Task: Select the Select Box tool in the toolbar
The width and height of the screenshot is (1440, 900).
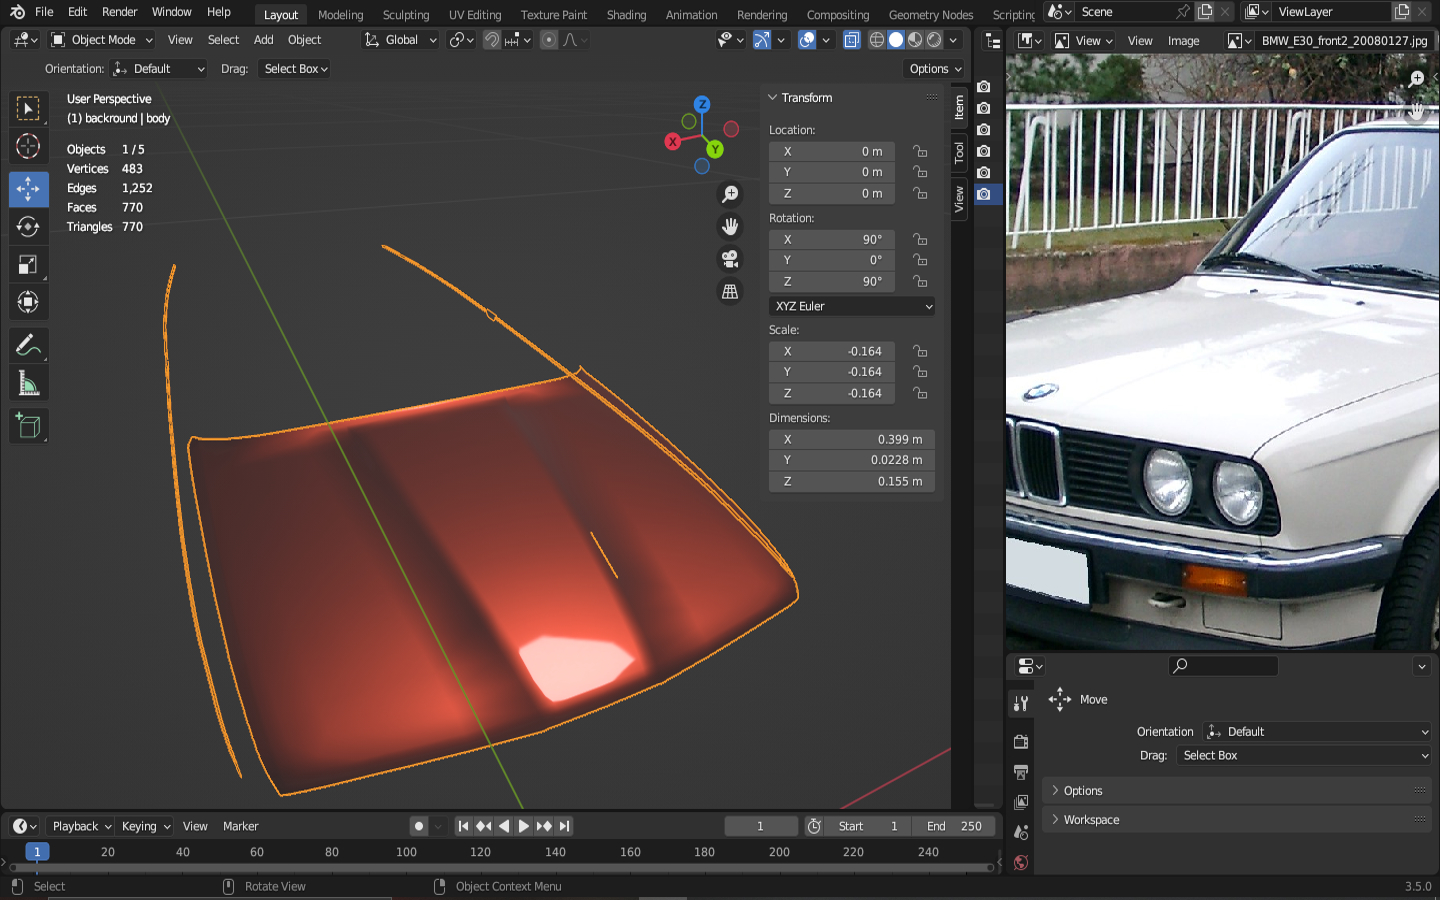Action: pos(28,108)
